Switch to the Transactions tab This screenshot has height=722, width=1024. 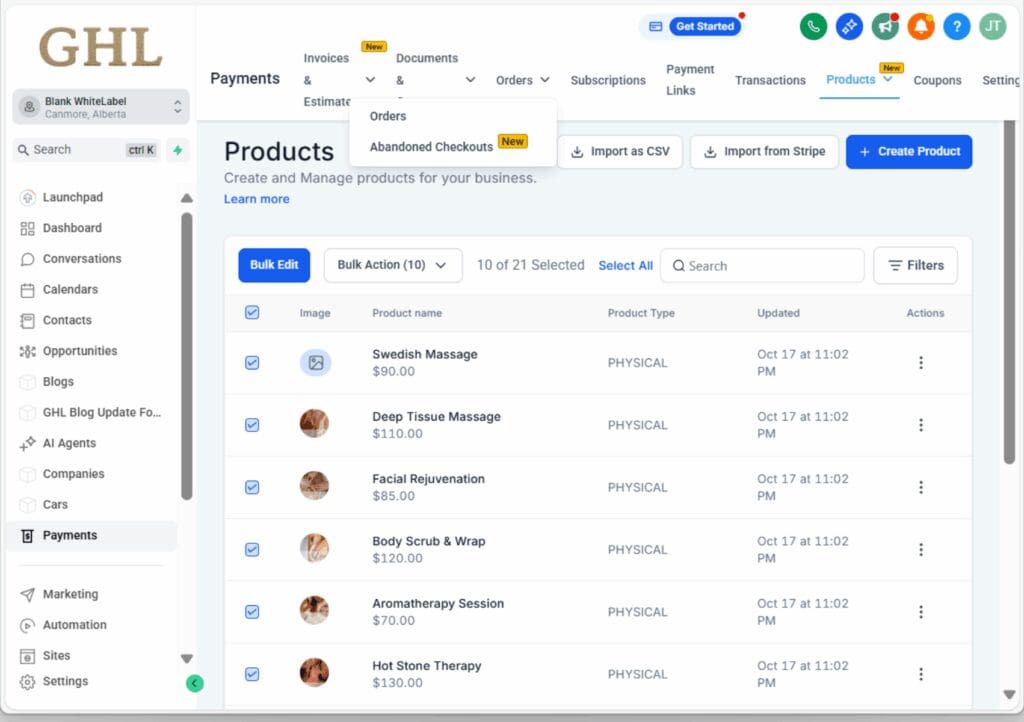point(770,80)
